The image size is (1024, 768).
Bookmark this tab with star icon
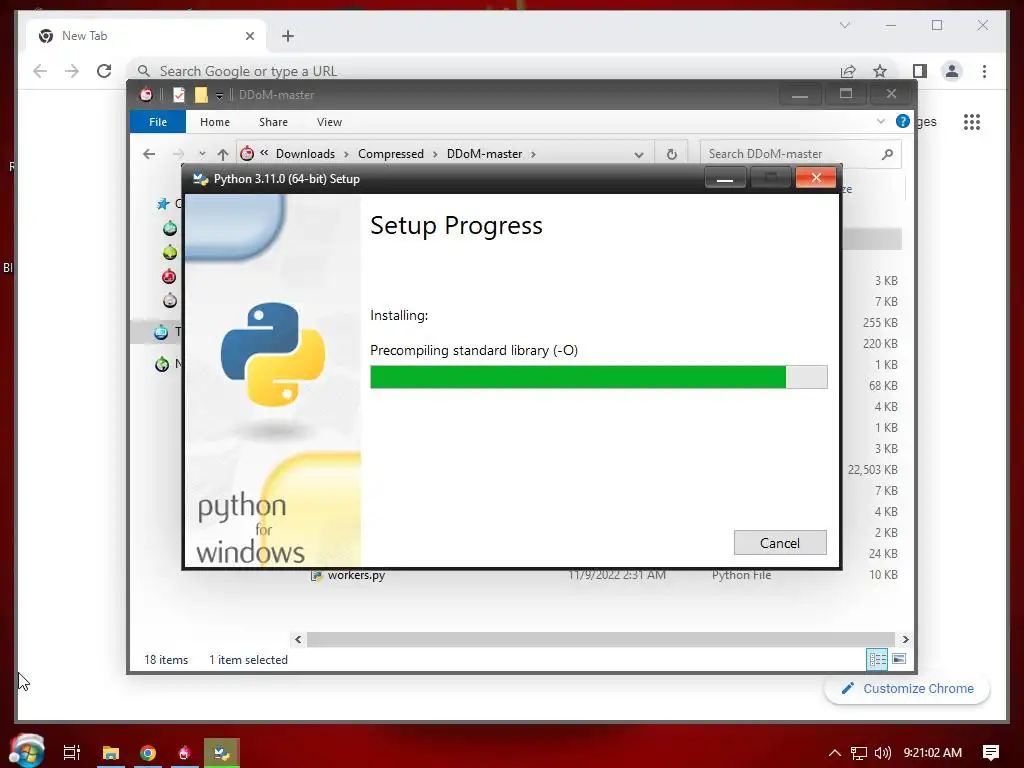click(x=880, y=71)
